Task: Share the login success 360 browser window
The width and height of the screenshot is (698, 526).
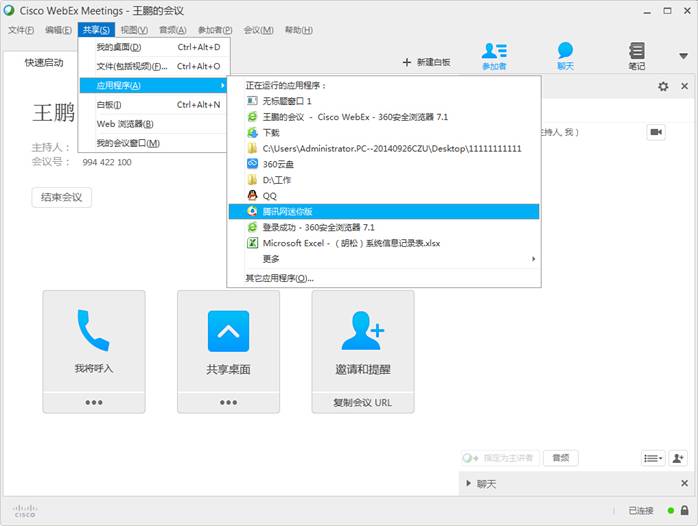Action: click(384, 227)
